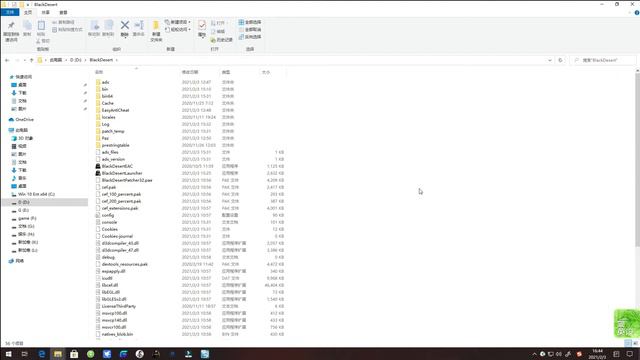
Task: Select the d3dcompiler_47.dll file
Action: click(x=120, y=250)
